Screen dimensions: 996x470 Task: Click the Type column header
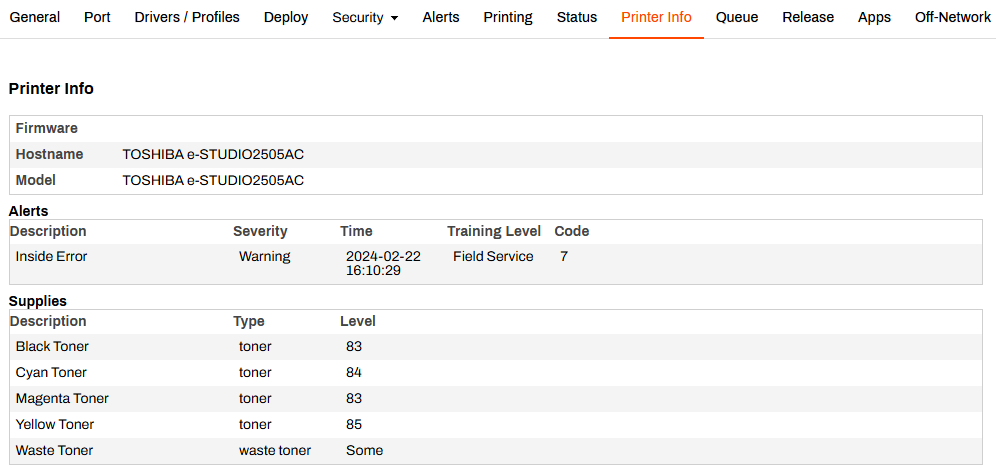(249, 321)
